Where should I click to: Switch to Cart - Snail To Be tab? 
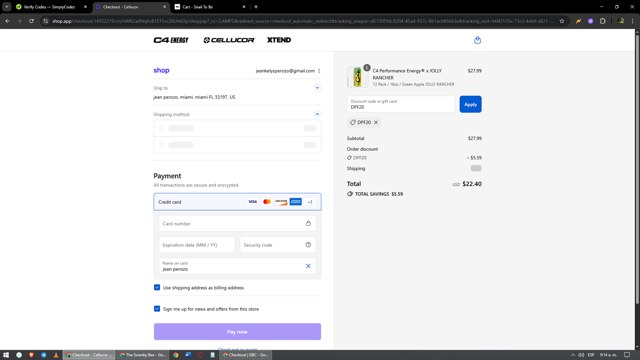pos(210,7)
